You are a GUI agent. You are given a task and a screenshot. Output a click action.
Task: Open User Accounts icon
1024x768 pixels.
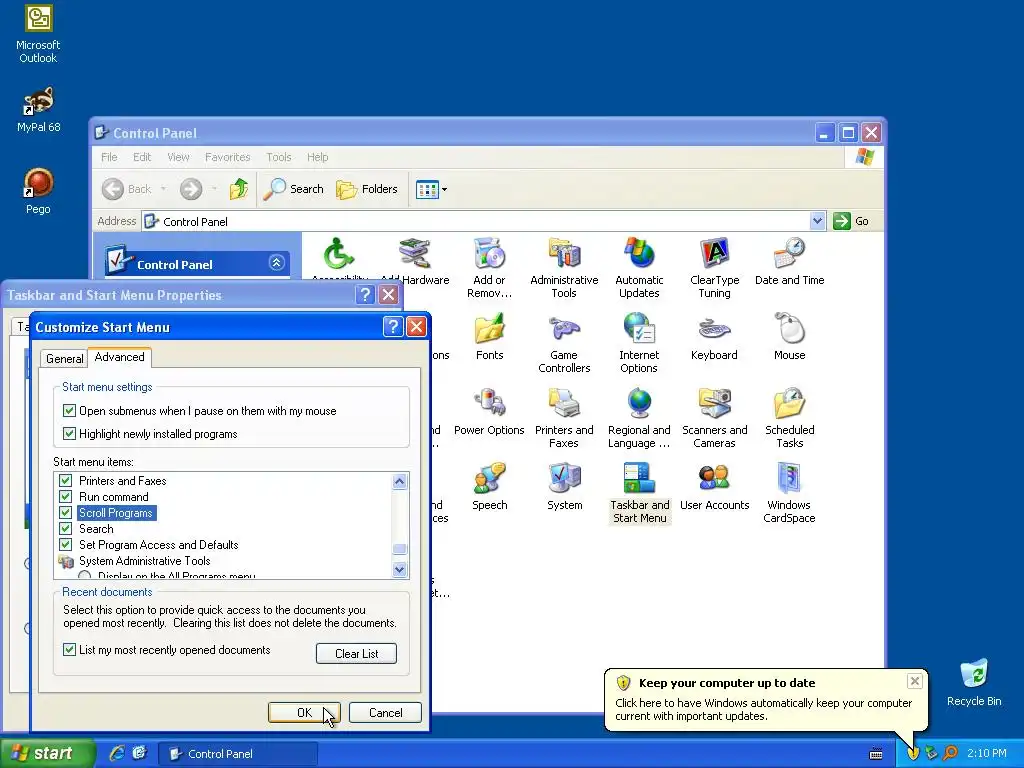click(x=714, y=487)
